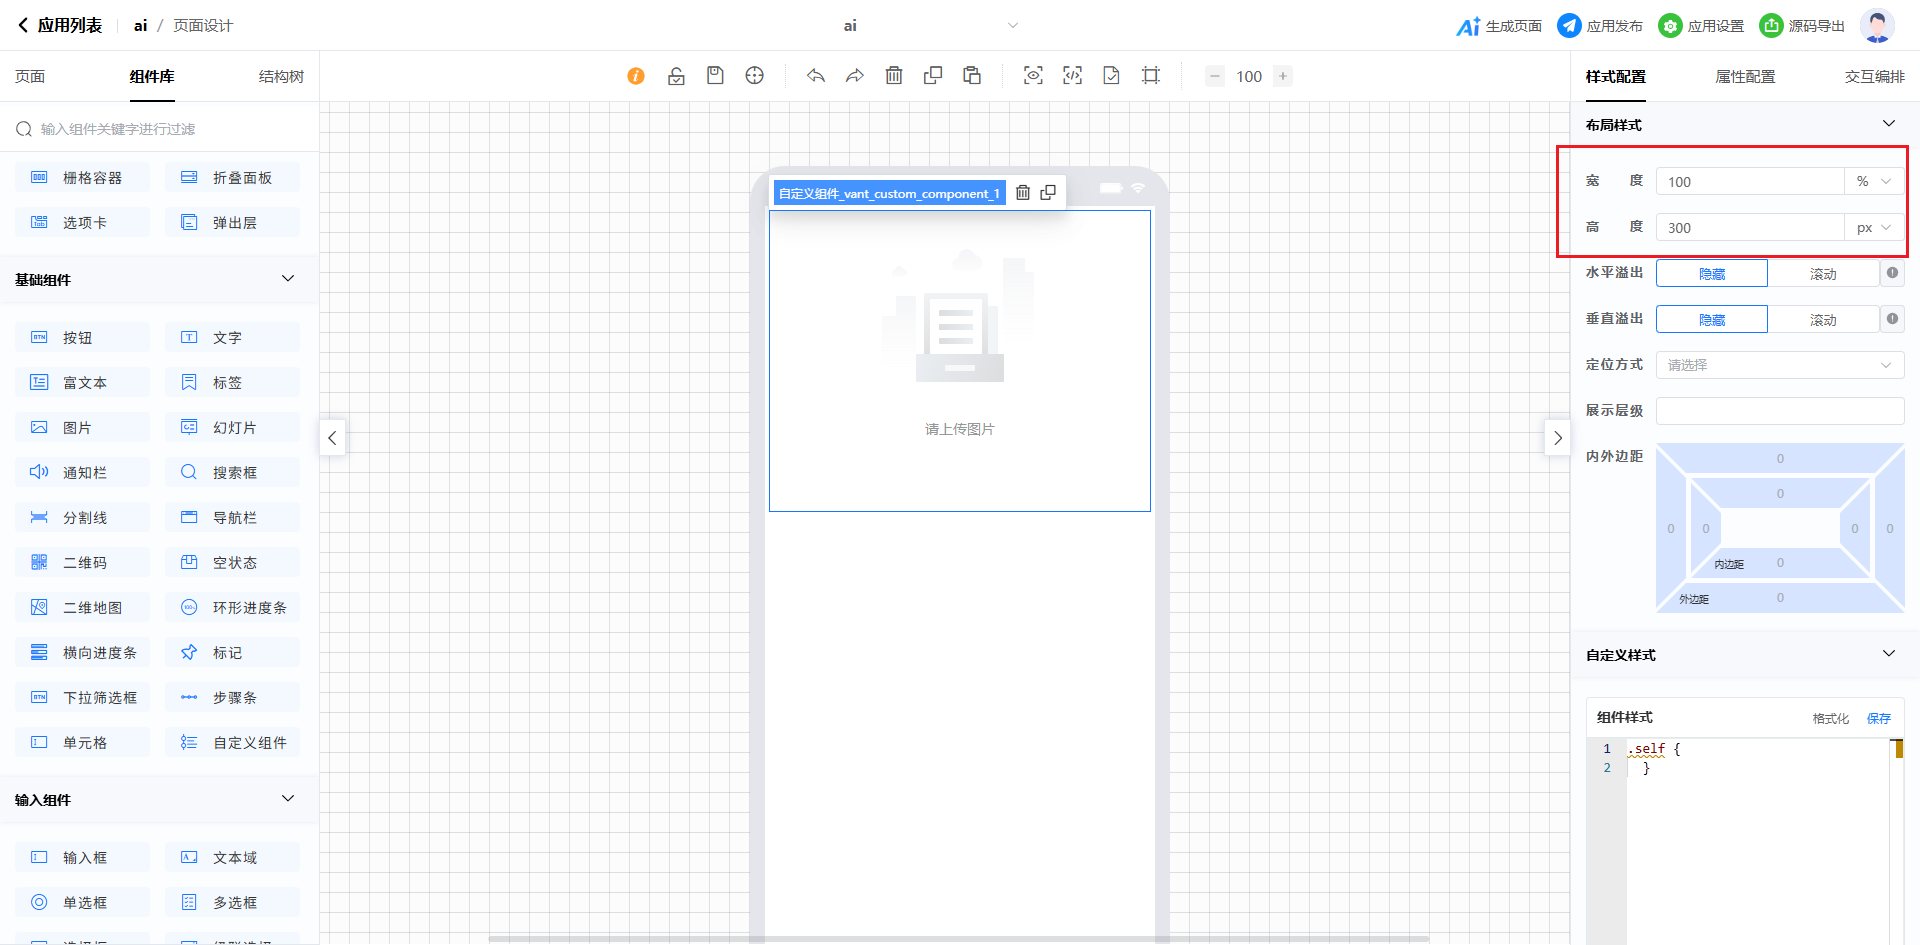Switch to the 结构树 tab

281,77
